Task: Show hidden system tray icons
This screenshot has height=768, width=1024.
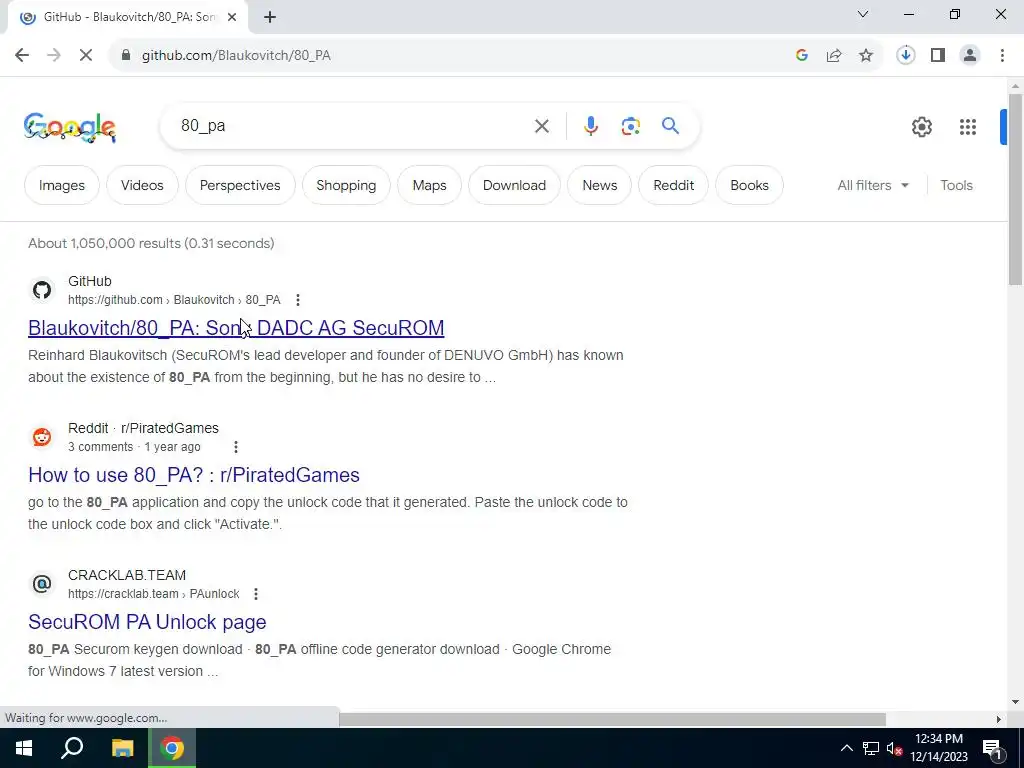Action: 846,748
